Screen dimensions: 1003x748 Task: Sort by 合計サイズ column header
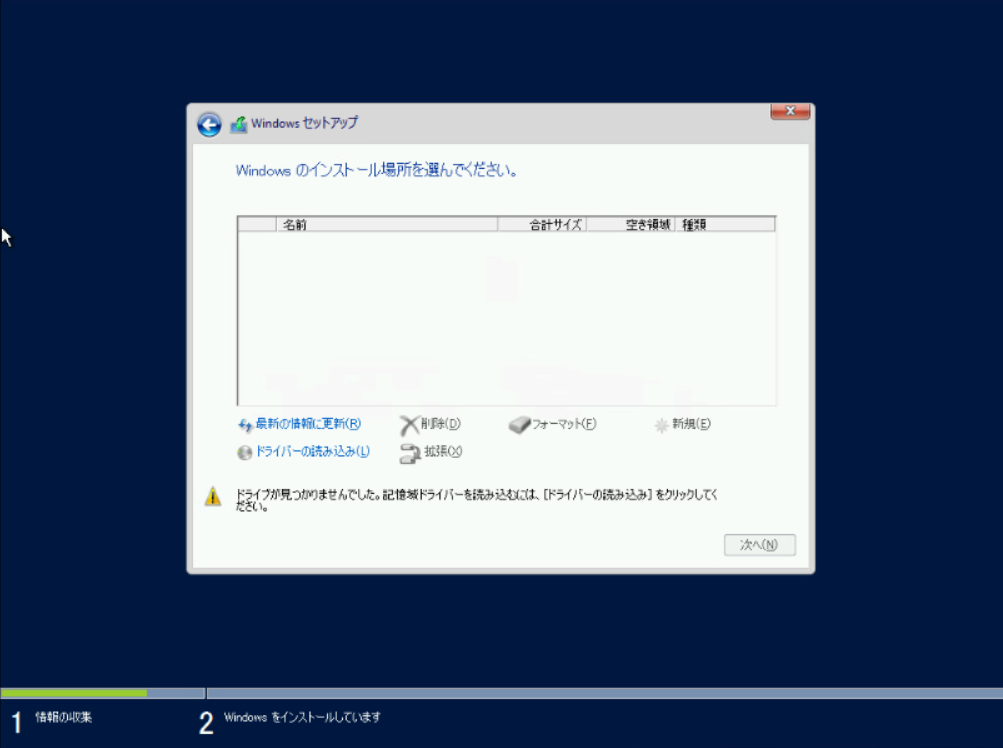point(542,225)
